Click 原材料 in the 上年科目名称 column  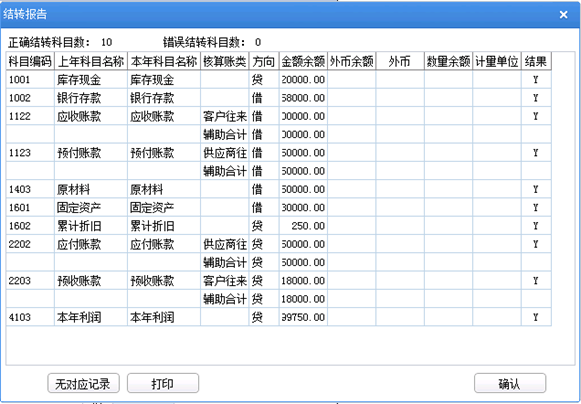pyautogui.click(x=73, y=189)
